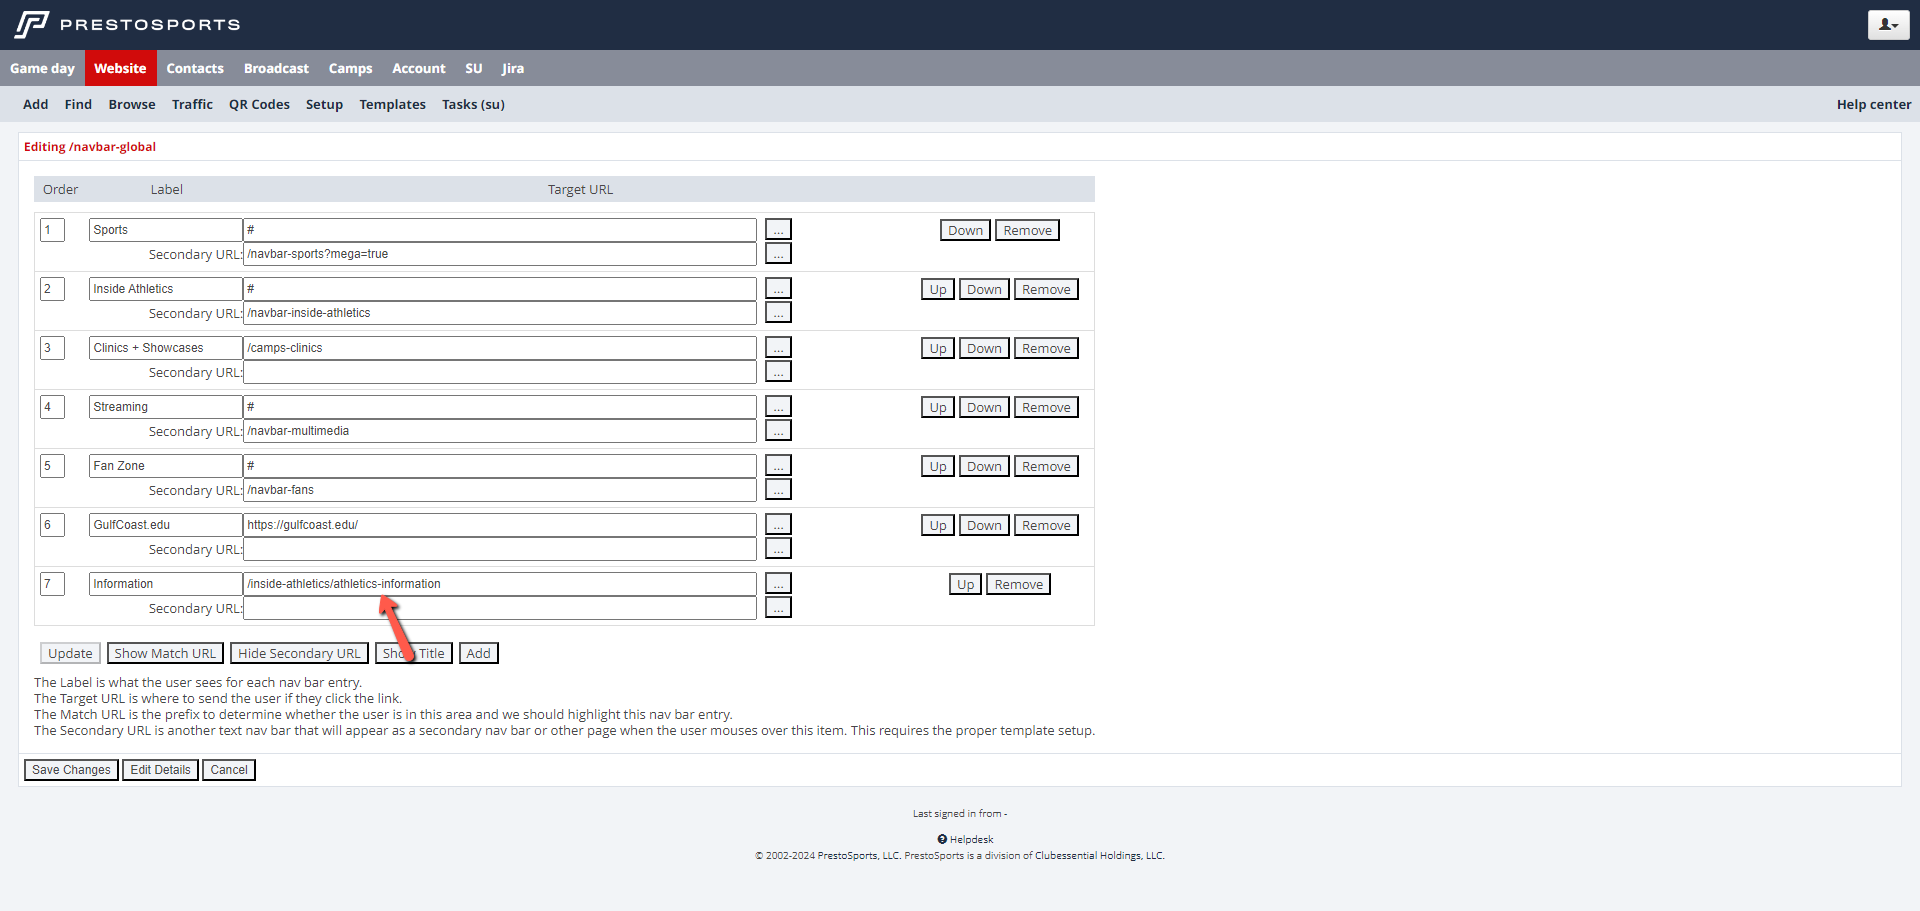Open the user account dropdown menu
Viewport: 1920px width, 911px height.
click(x=1887, y=25)
